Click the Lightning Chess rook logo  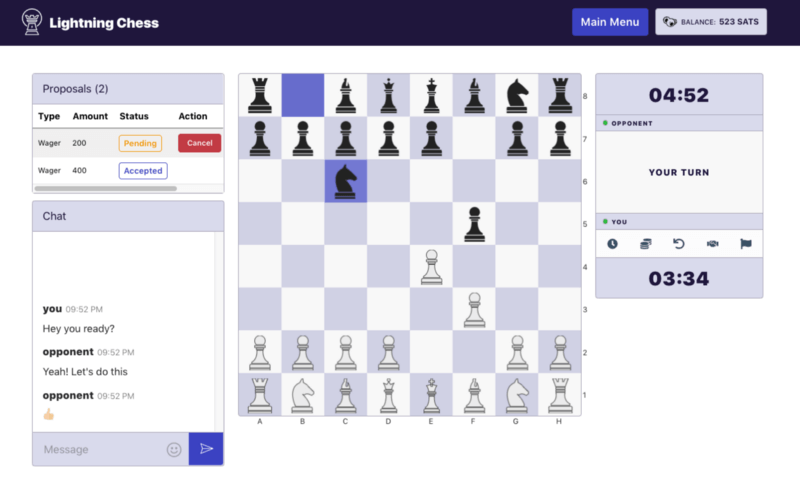pyautogui.click(x=32, y=22)
